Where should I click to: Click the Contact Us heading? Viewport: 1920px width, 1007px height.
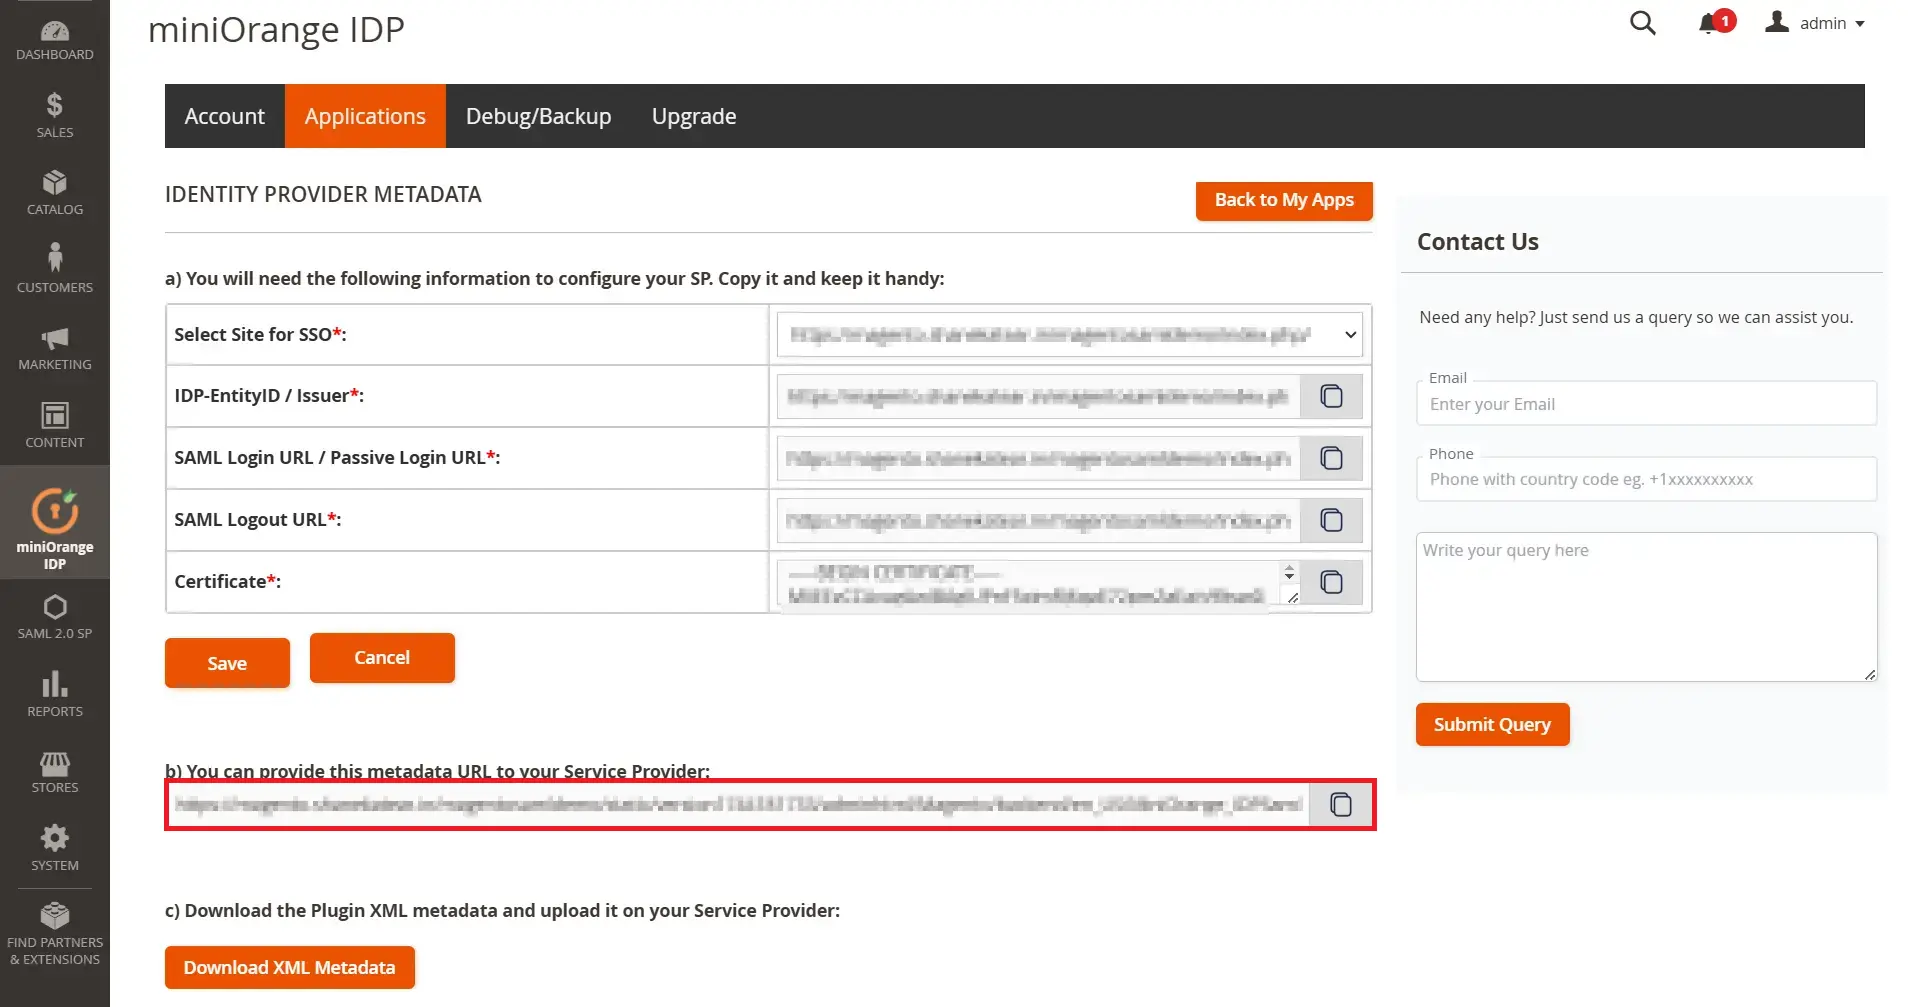[1477, 242]
